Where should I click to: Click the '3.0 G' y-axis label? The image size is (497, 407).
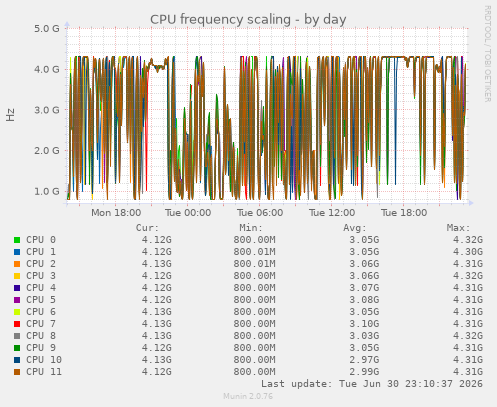47,110
